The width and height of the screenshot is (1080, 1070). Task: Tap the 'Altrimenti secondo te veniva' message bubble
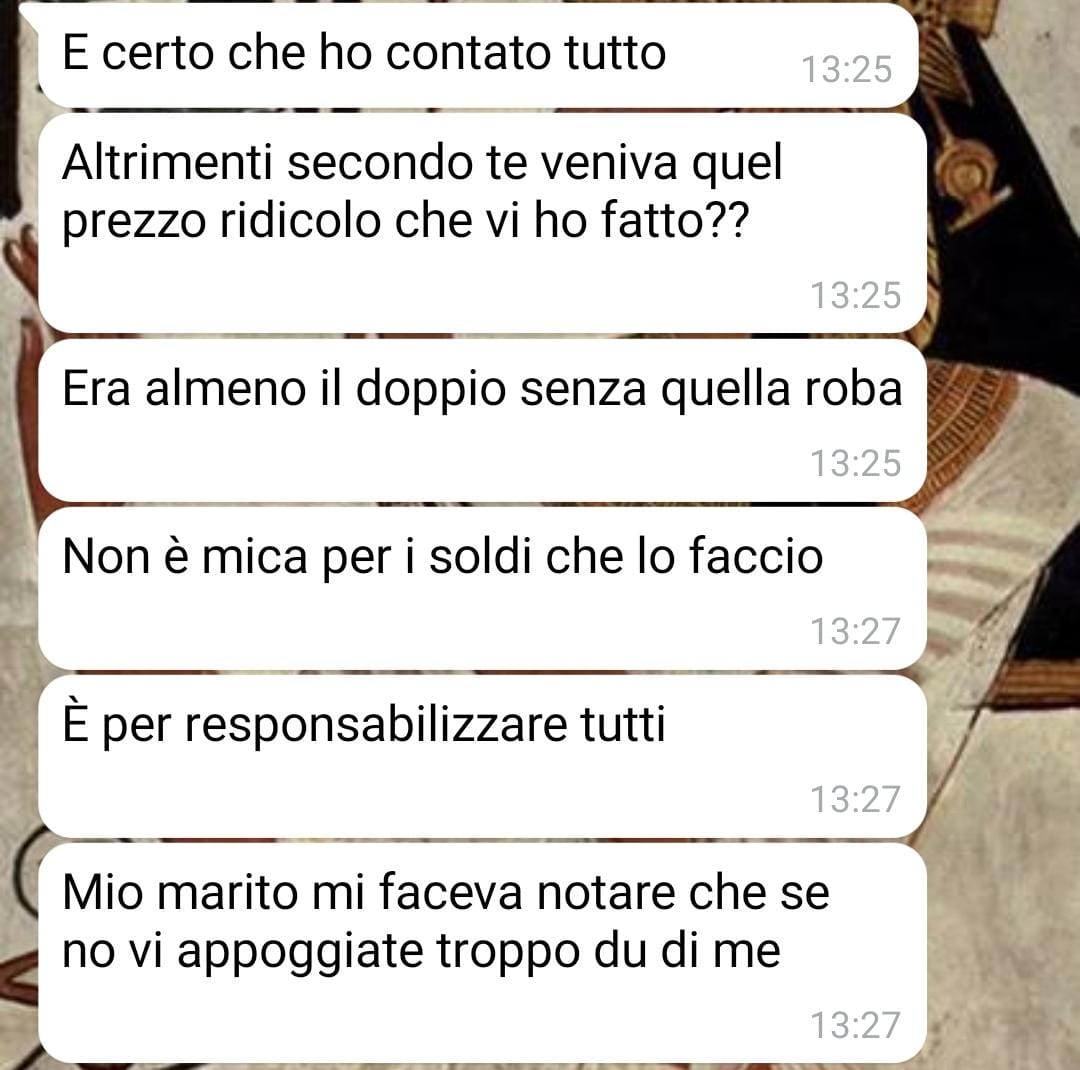tap(482, 223)
